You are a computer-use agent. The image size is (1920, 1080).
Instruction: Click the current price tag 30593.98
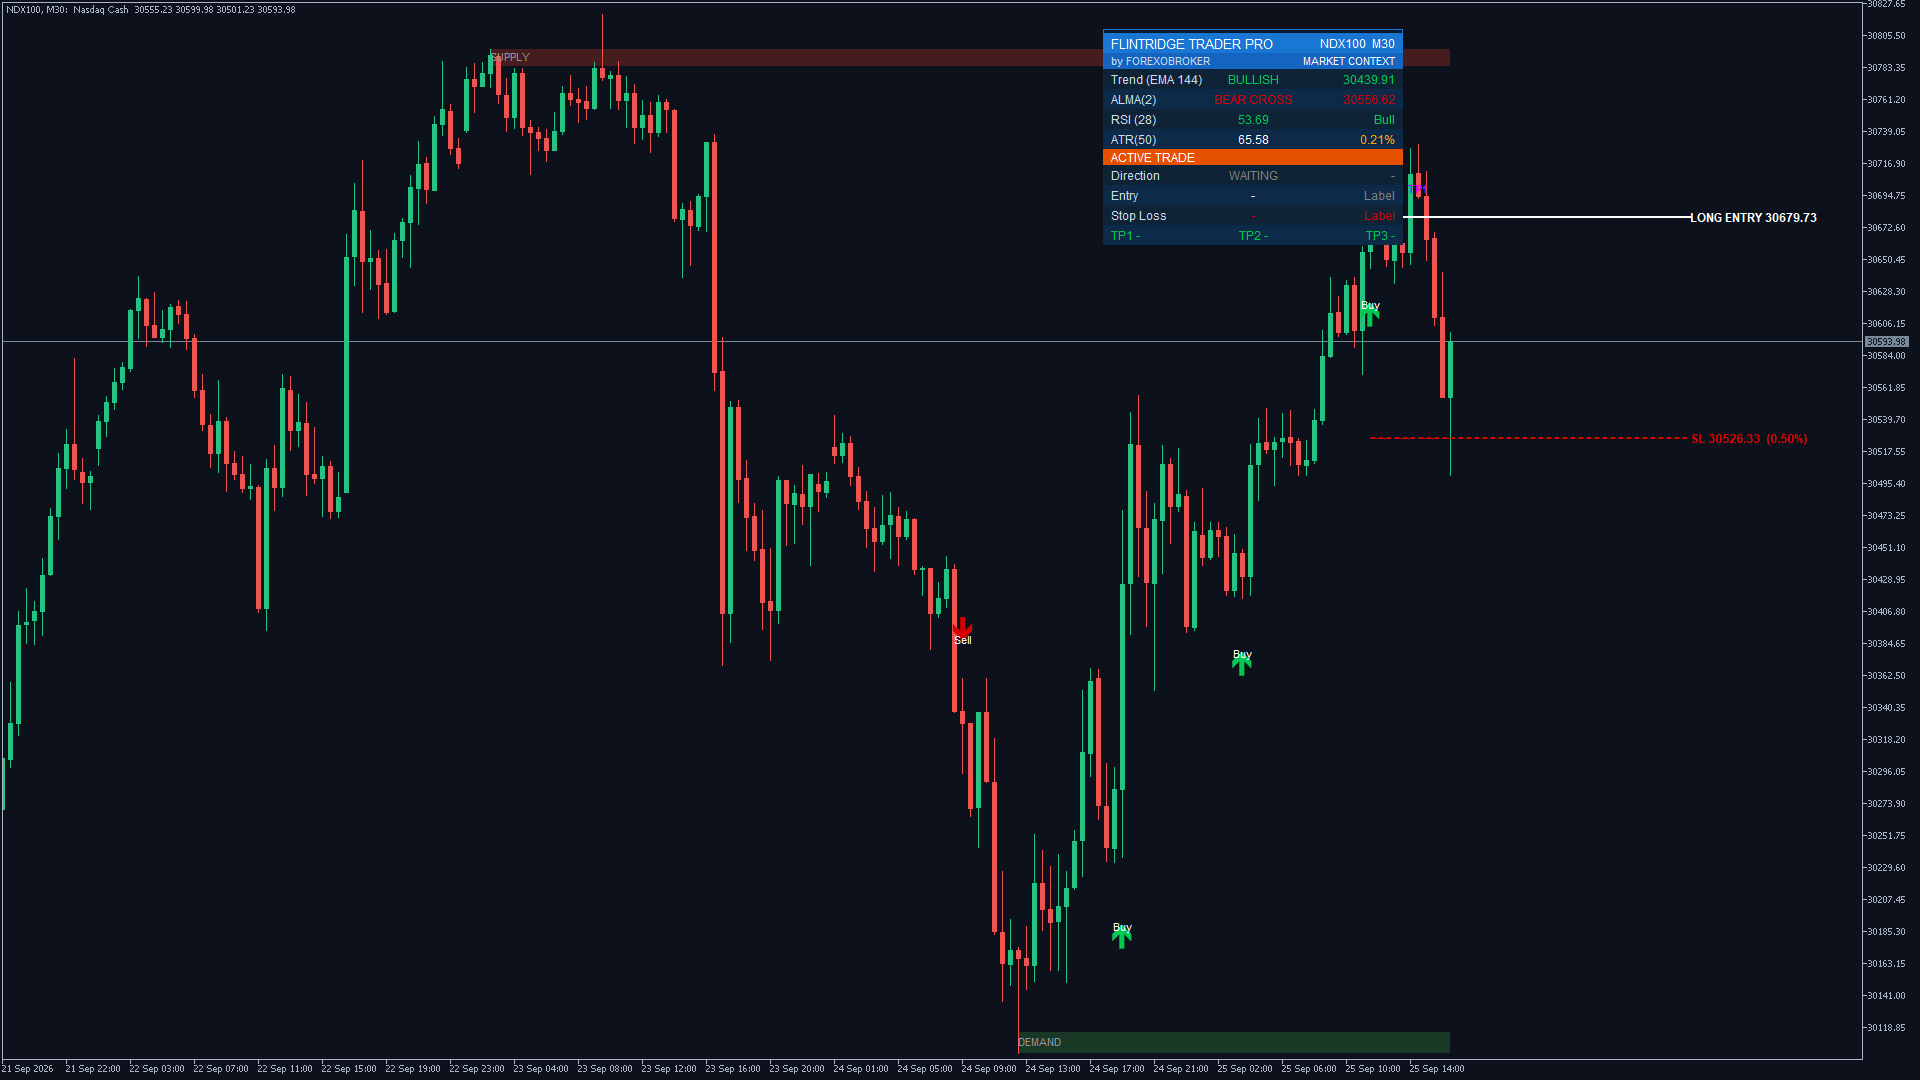[x=1886, y=342]
